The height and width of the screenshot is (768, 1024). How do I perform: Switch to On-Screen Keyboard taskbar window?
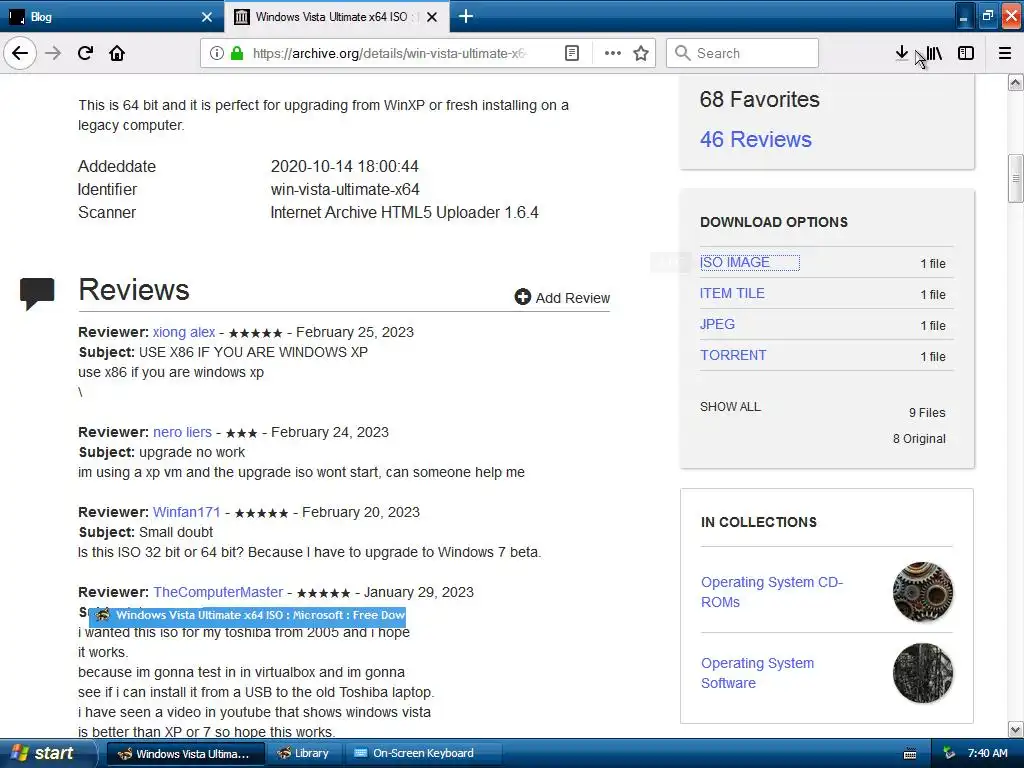423,754
